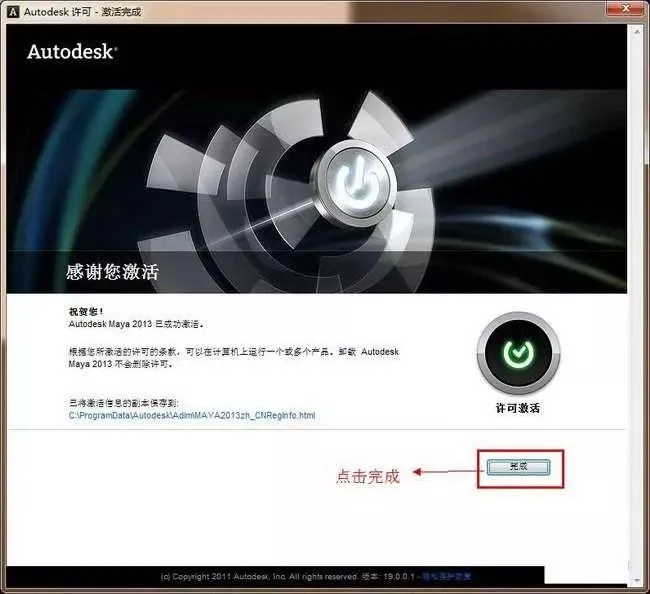The height and width of the screenshot is (594, 650).
Task: Click the 完成 button
Action: (518, 467)
